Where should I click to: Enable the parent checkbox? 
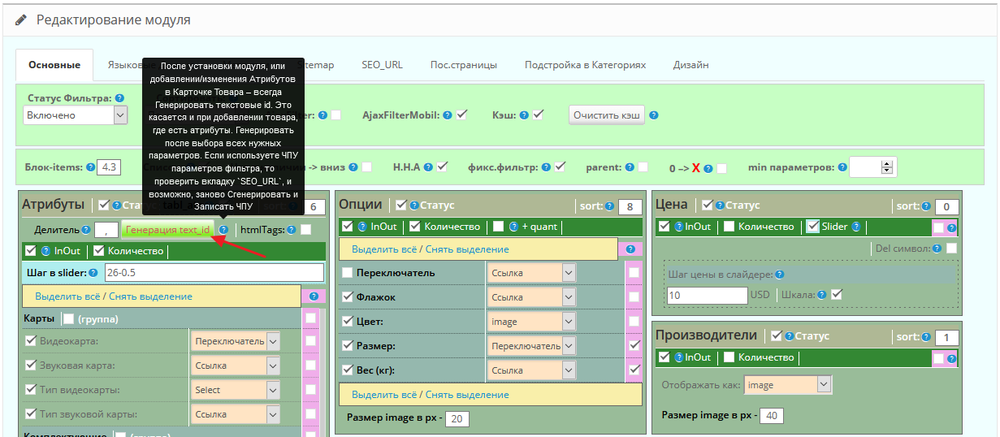[x=643, y=168]
